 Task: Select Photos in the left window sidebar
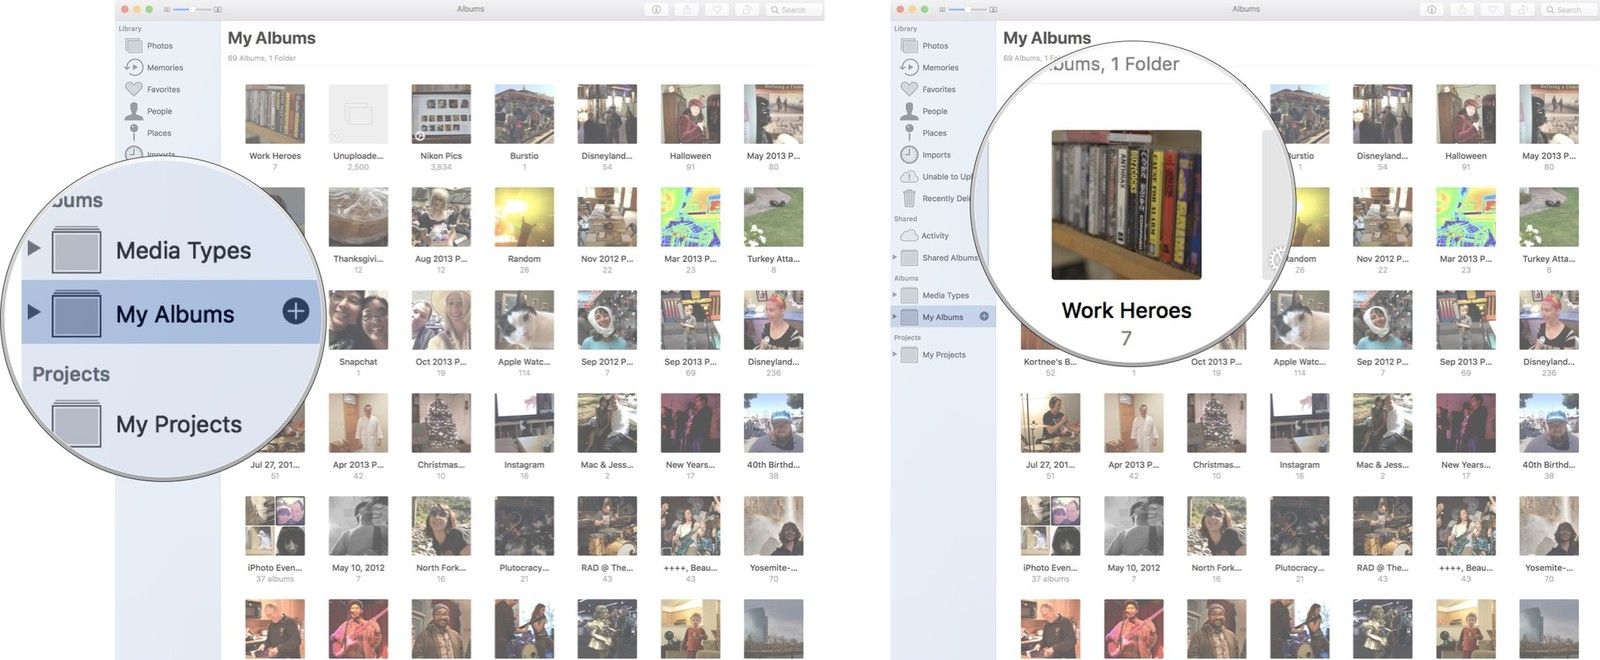pos(159,45)
